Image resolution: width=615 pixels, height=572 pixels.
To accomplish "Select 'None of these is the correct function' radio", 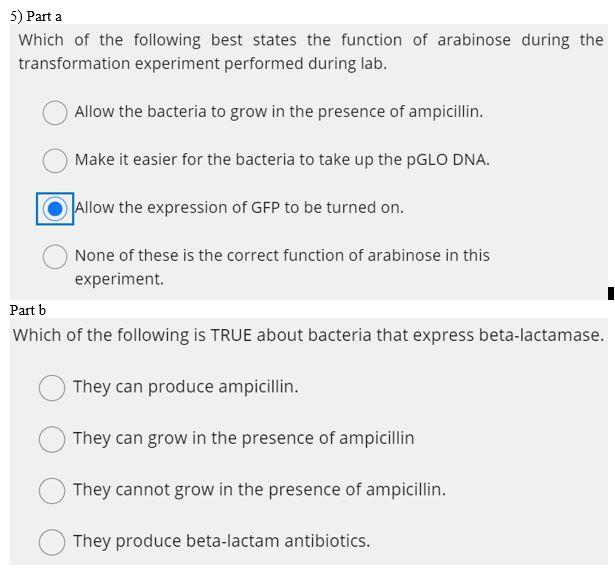I will coord(55,257).
